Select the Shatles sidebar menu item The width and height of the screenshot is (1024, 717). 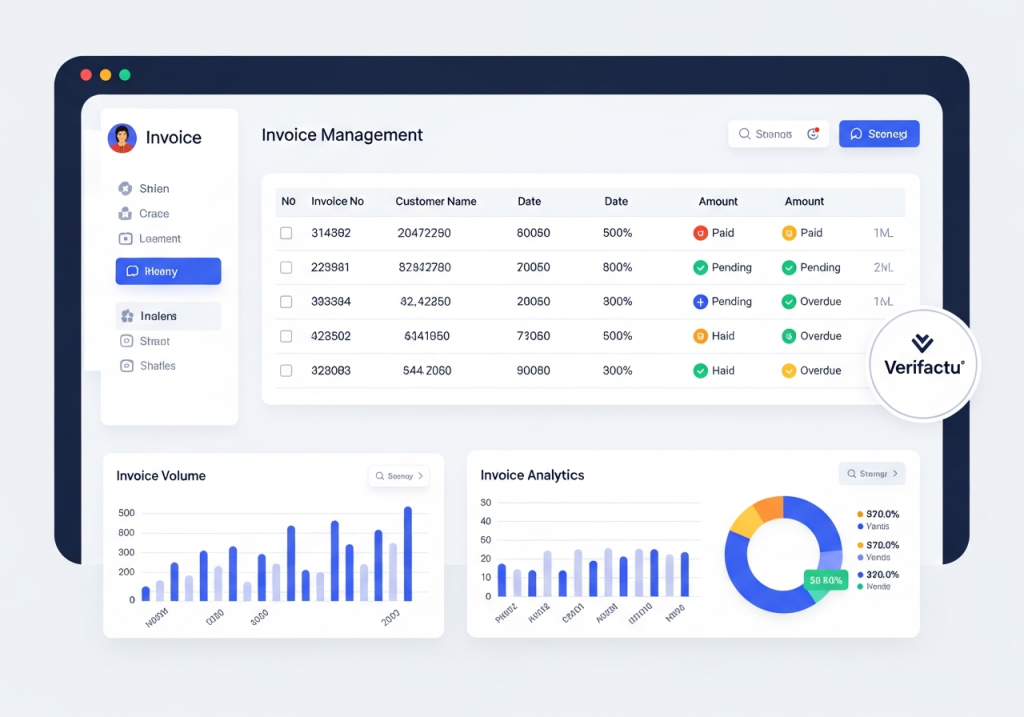[x=157, y=366]
